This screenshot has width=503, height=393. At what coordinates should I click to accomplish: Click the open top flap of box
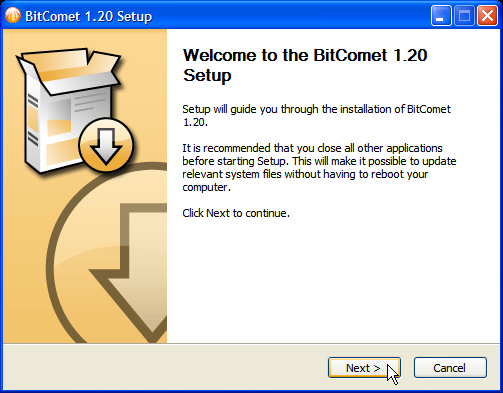pos(70,68)
